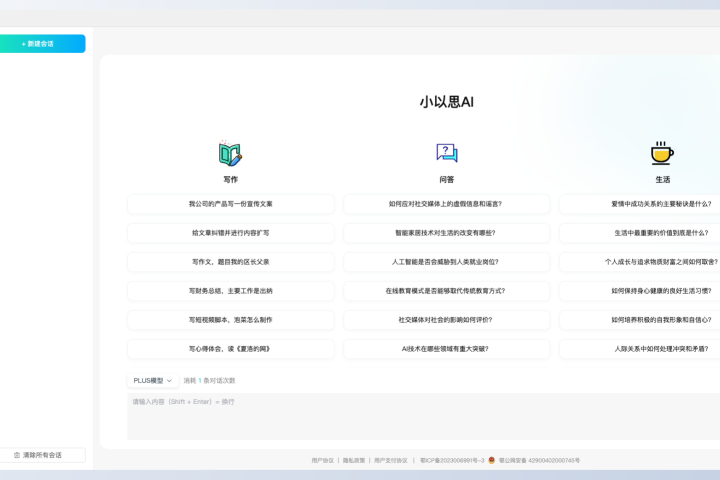Click the message input text area
This screenshot has height=480, width=720.
pos(420,415)
